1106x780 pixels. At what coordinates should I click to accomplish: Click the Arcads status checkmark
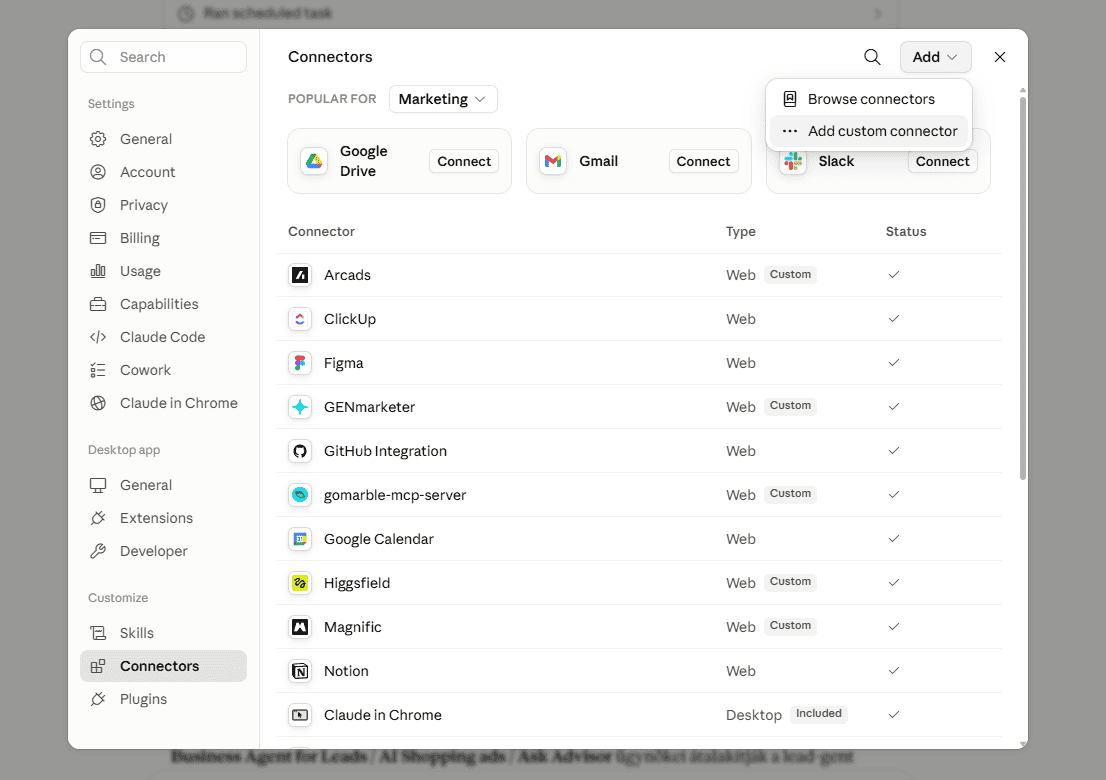(x=894, y=274)
